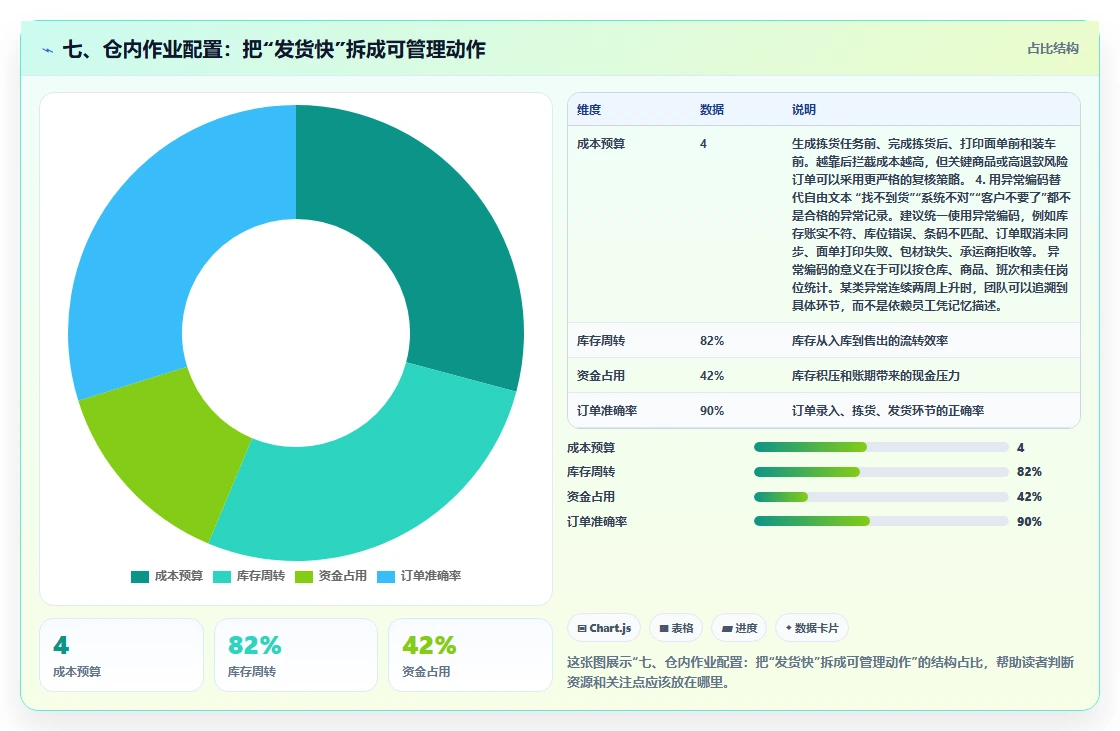Viewport: 1120px width, 731px height.
Task: Click the 库存积压和账期带来的现金压力 description
Action: (876, 376)
